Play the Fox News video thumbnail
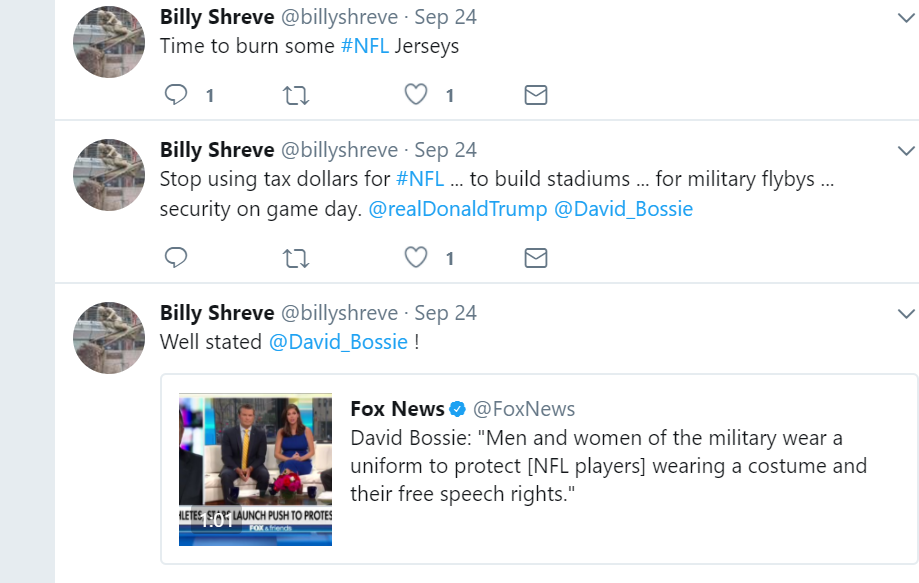The width and height of the screenshot is (919, 583). click(x=255, y=469)
